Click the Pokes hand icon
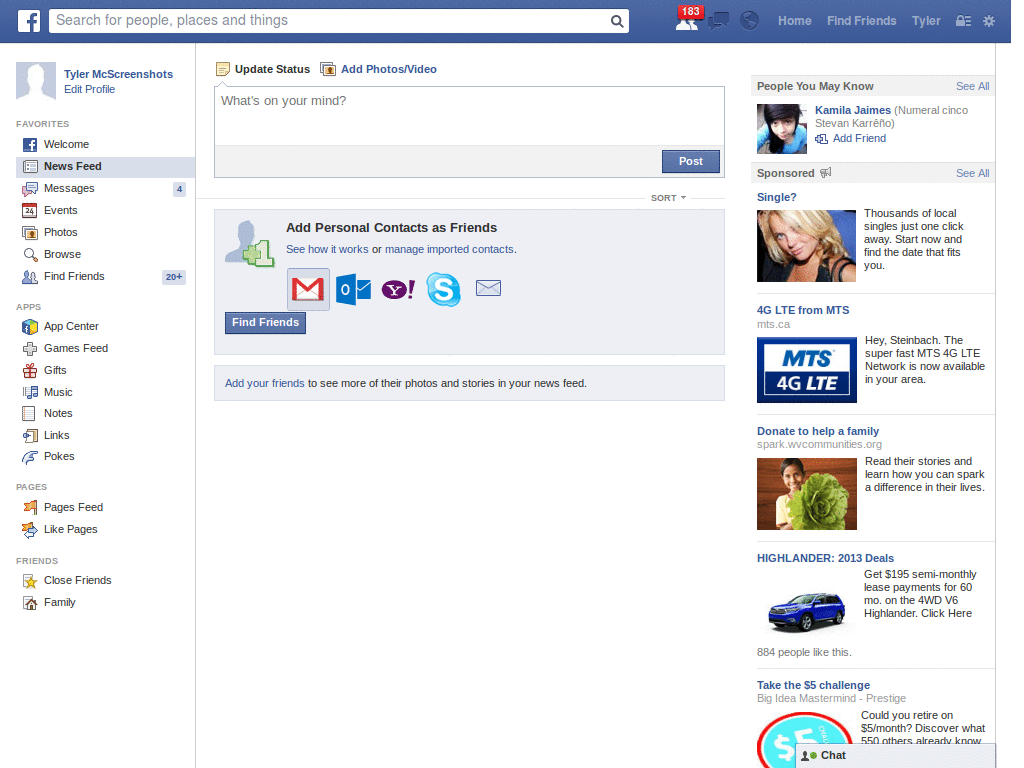 30,457
